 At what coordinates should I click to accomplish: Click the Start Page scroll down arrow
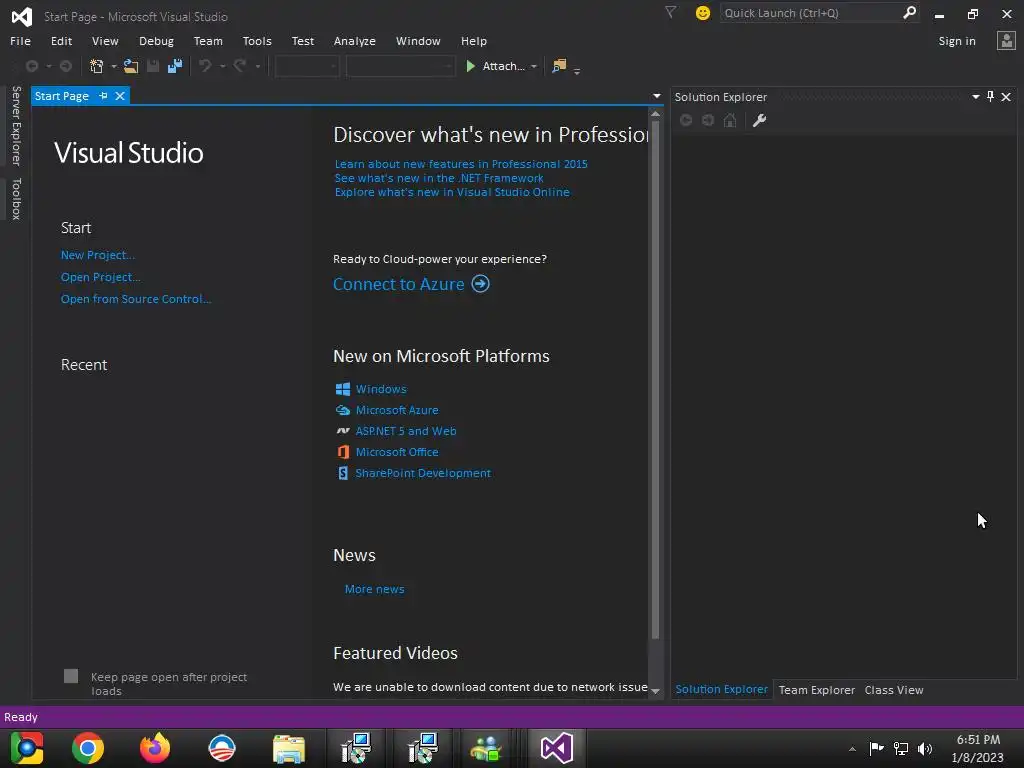655,691
